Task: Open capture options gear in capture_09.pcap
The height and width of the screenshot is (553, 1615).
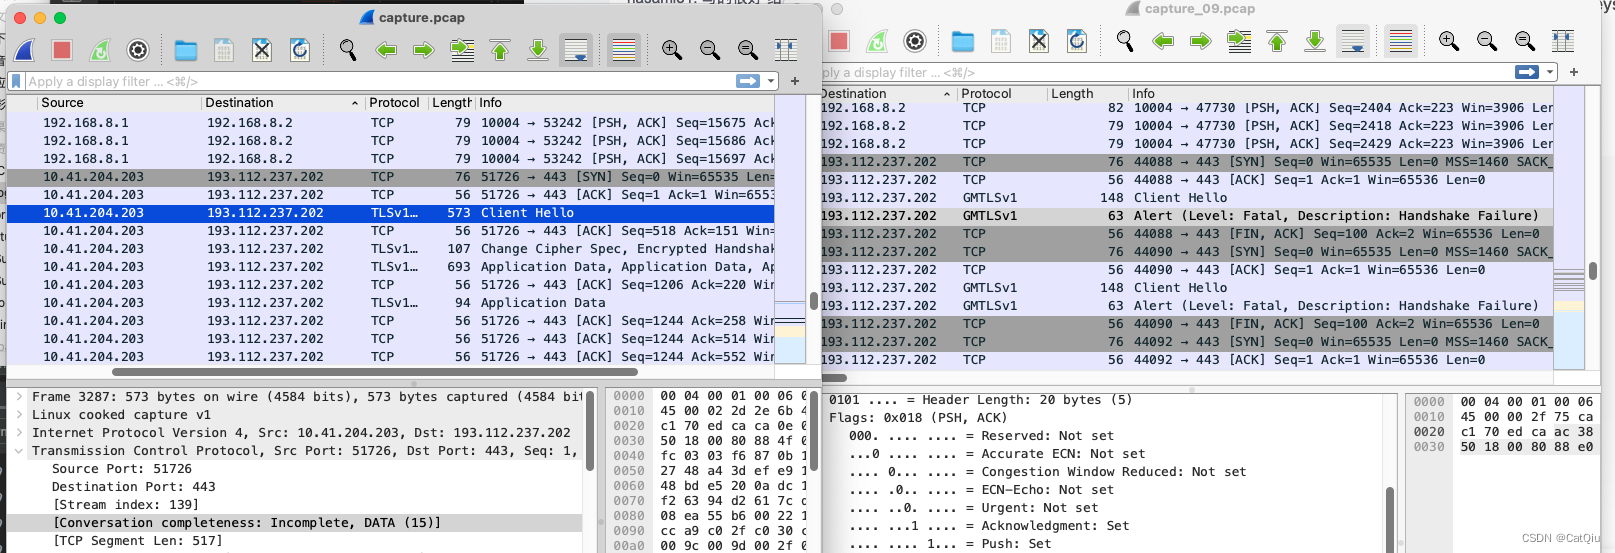Action: (915, 41)
